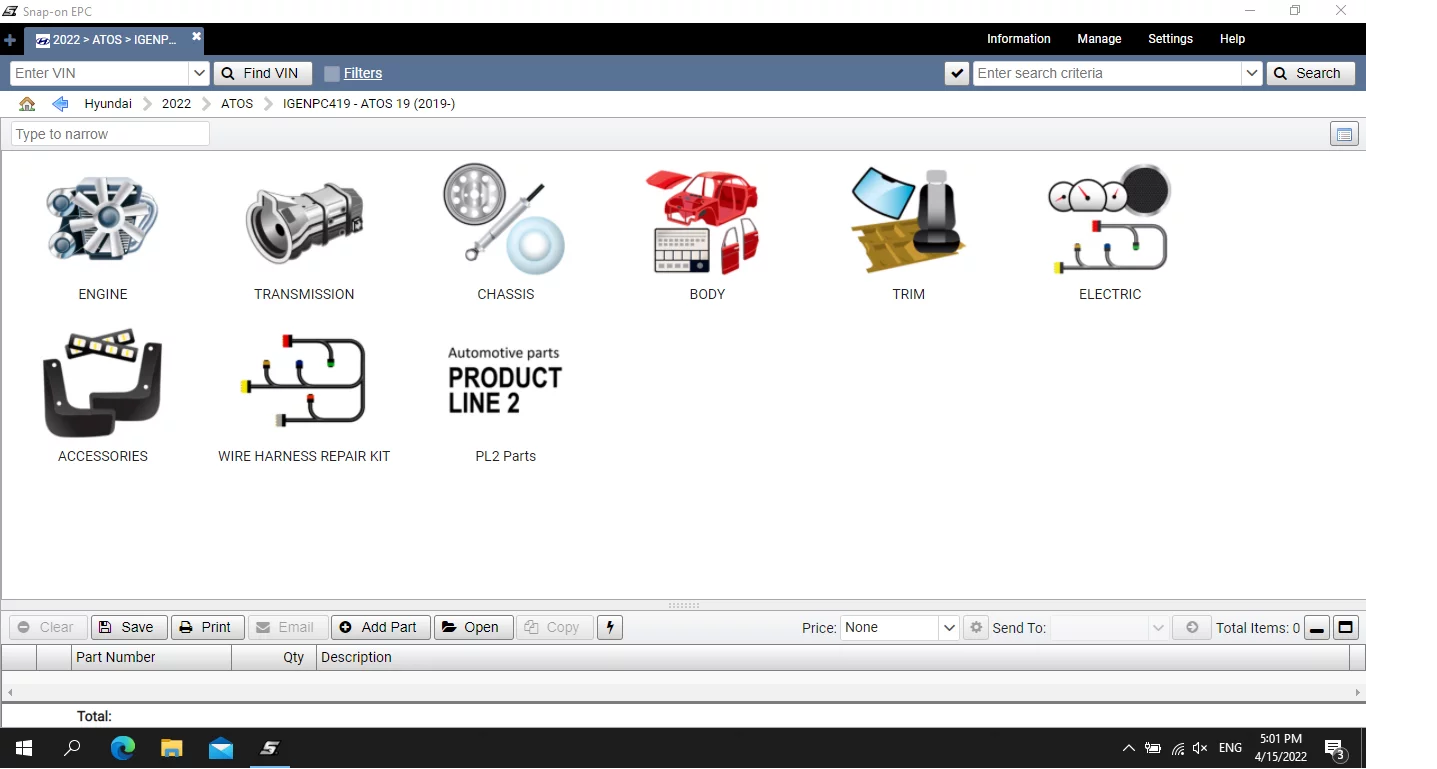Open the TRANSMISSION category icon
1437x769 pixels.
[304, 221]
